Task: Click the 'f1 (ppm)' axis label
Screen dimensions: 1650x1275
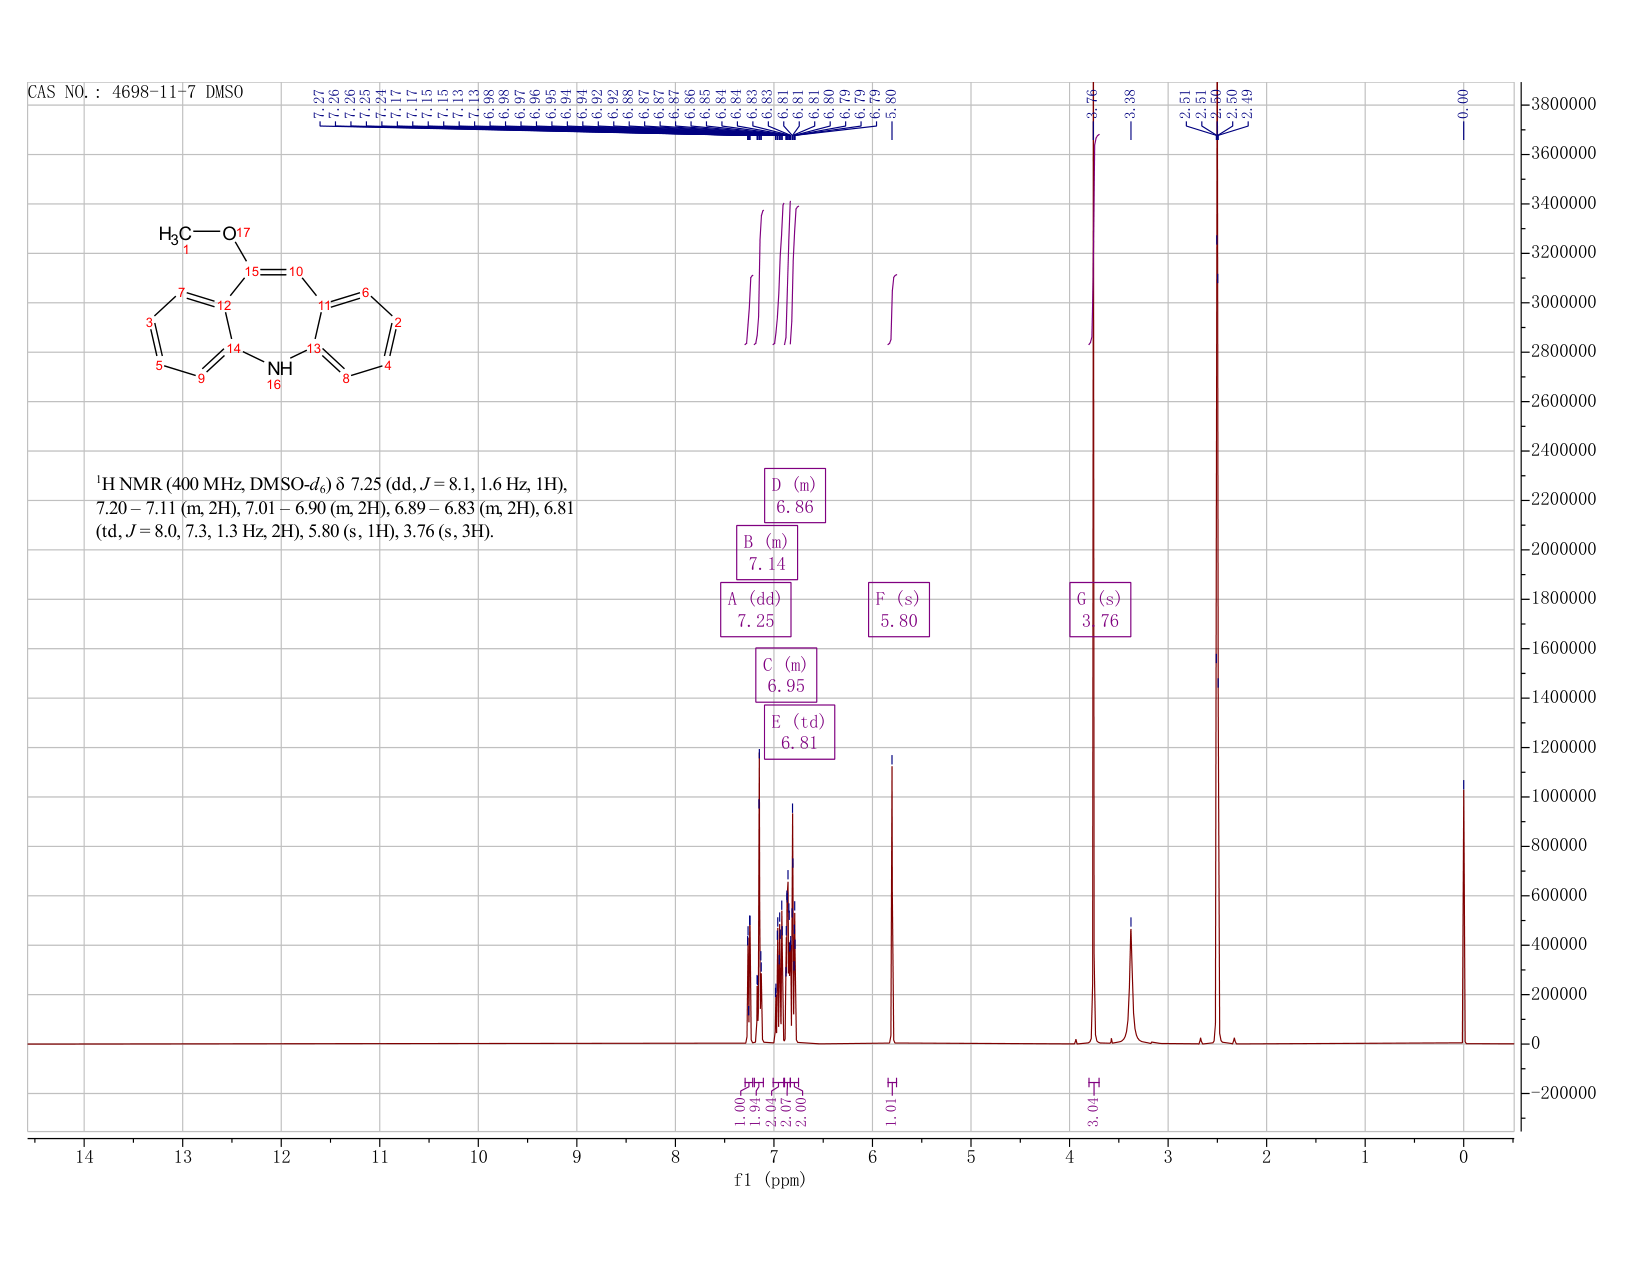Action: pyautogui.click(x=769, y=1179)
